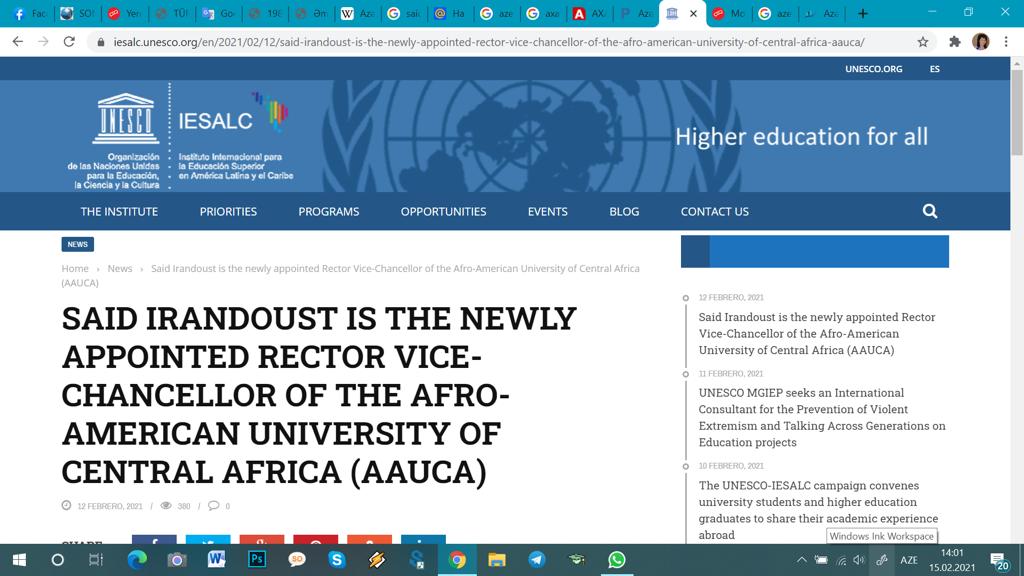This screenshot has width=1024, height=576.
Task: Open Task View in the taskbar
Action: [96, 560]
